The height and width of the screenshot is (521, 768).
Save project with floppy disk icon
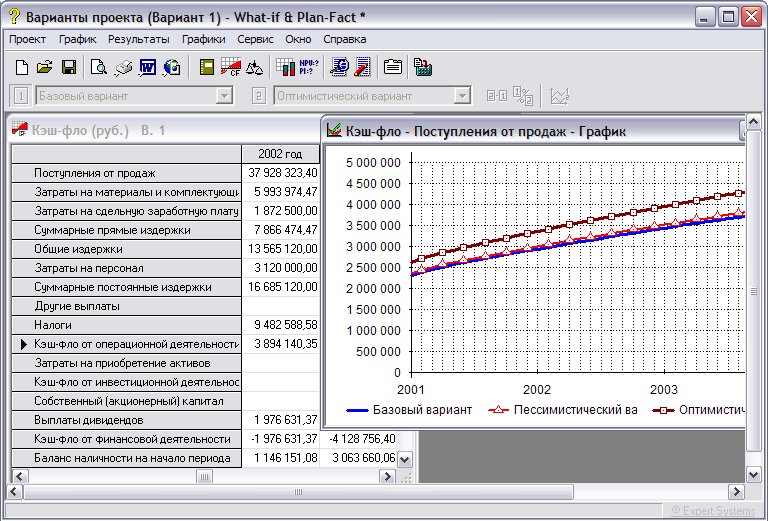pyautogui.click(x=69, y=67)
